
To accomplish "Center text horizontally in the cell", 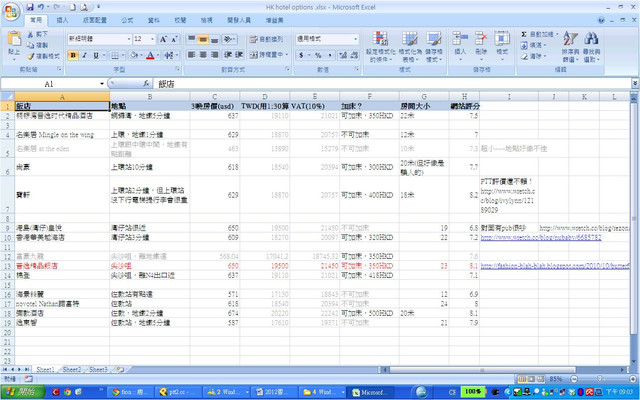I will (x=203, y=55).
